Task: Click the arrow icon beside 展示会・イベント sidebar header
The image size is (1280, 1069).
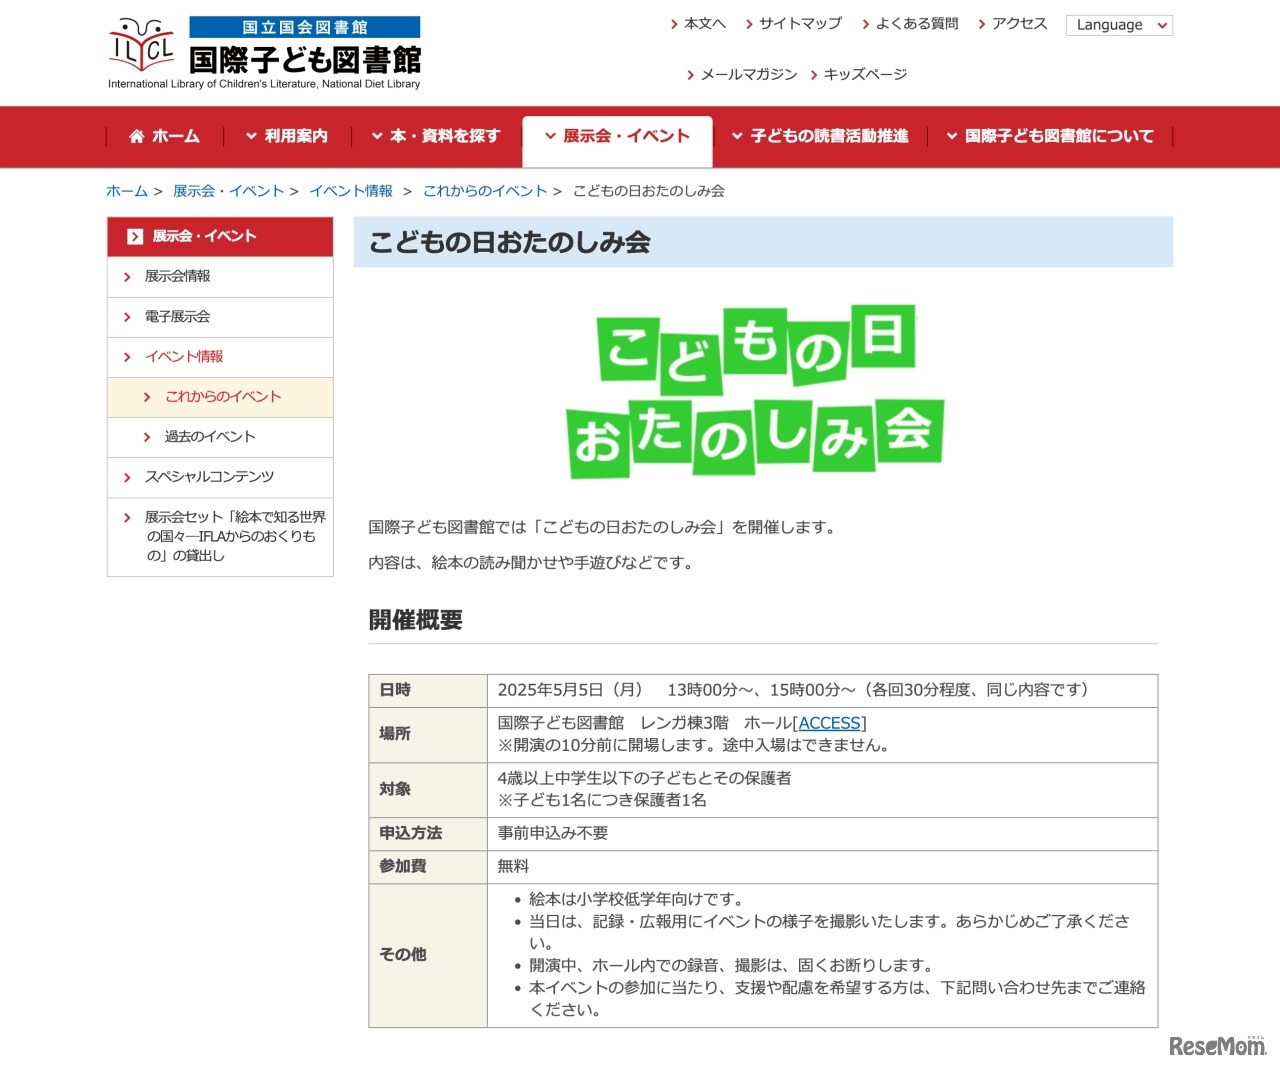Action: [x=135, y=237]
